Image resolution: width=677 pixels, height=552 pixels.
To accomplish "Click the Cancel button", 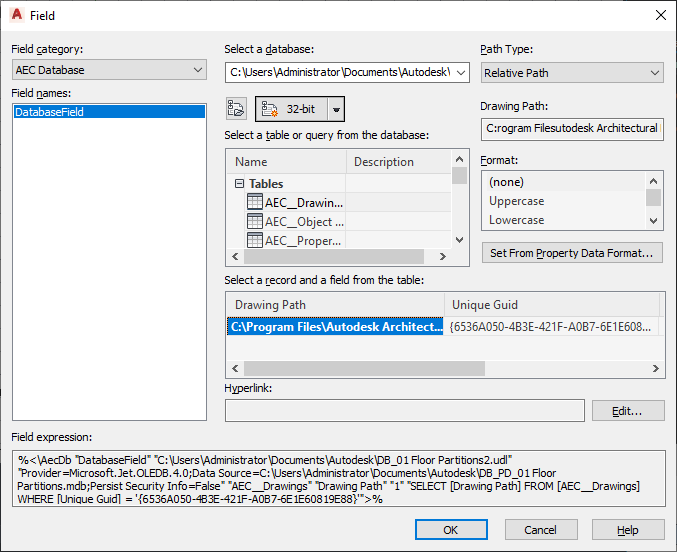I will pyautogui.click(x=541, y=530).
